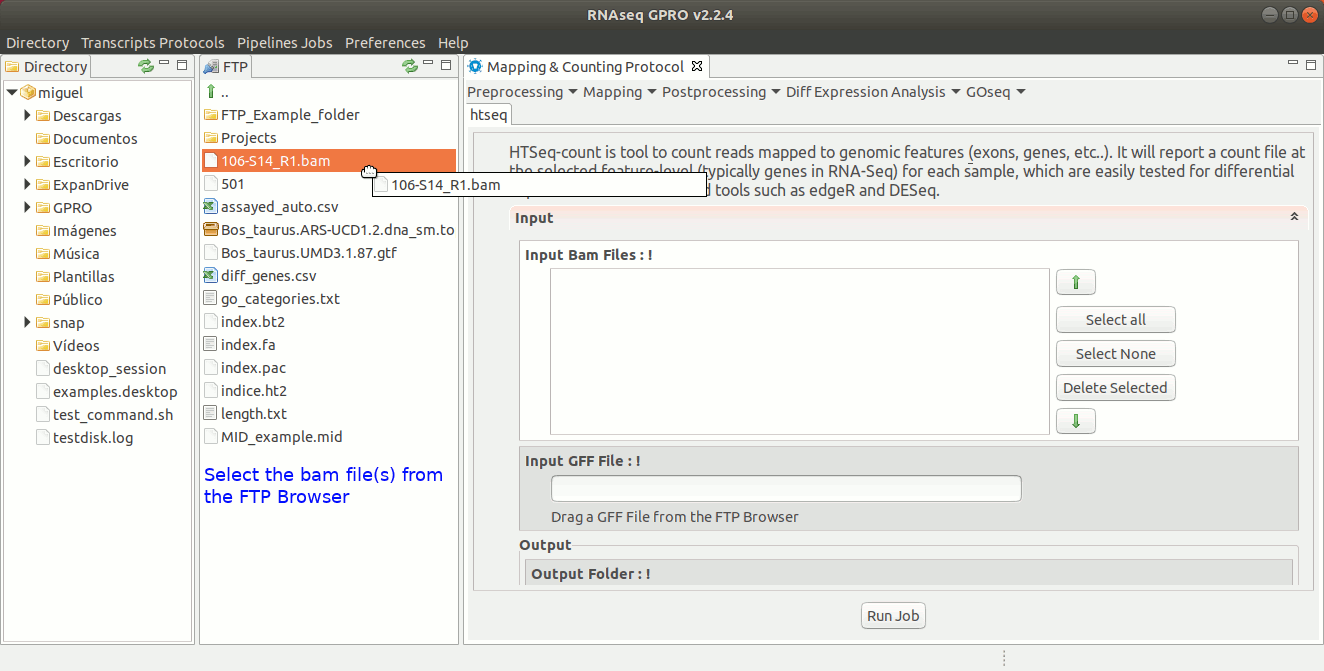Screen dimensions: 1324x671
Task: Open the Preprocessing dropdown
Action: tap(522, 92)
